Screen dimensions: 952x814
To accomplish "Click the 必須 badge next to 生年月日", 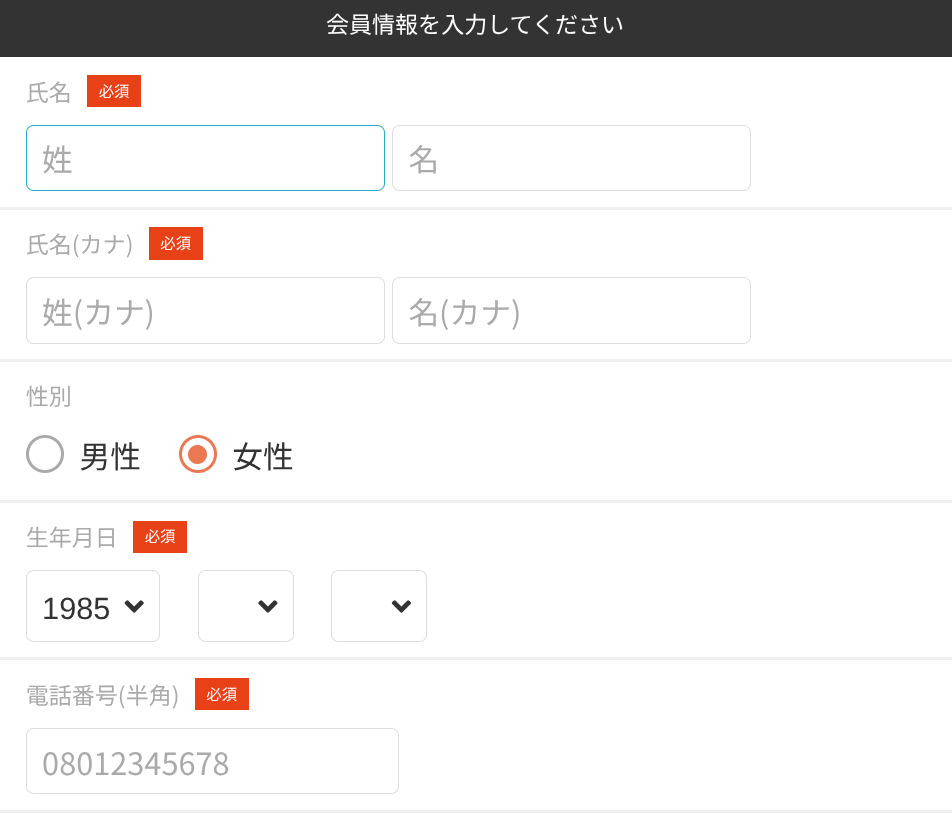I will pyautogui.click(x=160, y=537).
